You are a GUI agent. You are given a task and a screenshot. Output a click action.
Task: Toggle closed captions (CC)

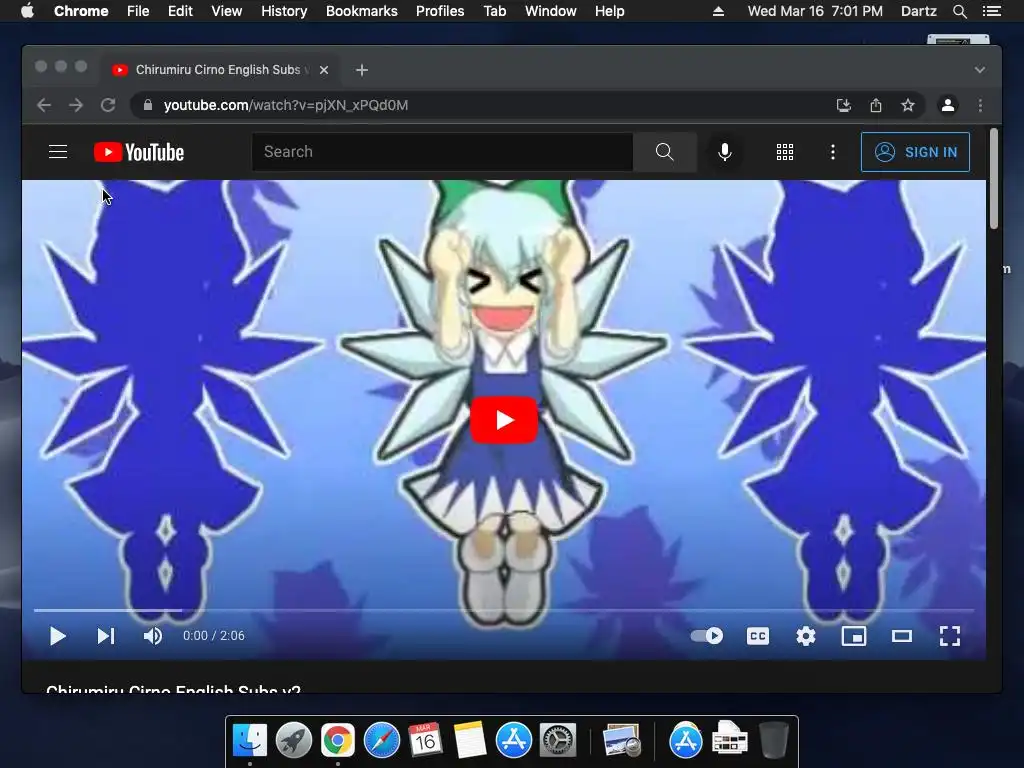[x=758, y=636]
